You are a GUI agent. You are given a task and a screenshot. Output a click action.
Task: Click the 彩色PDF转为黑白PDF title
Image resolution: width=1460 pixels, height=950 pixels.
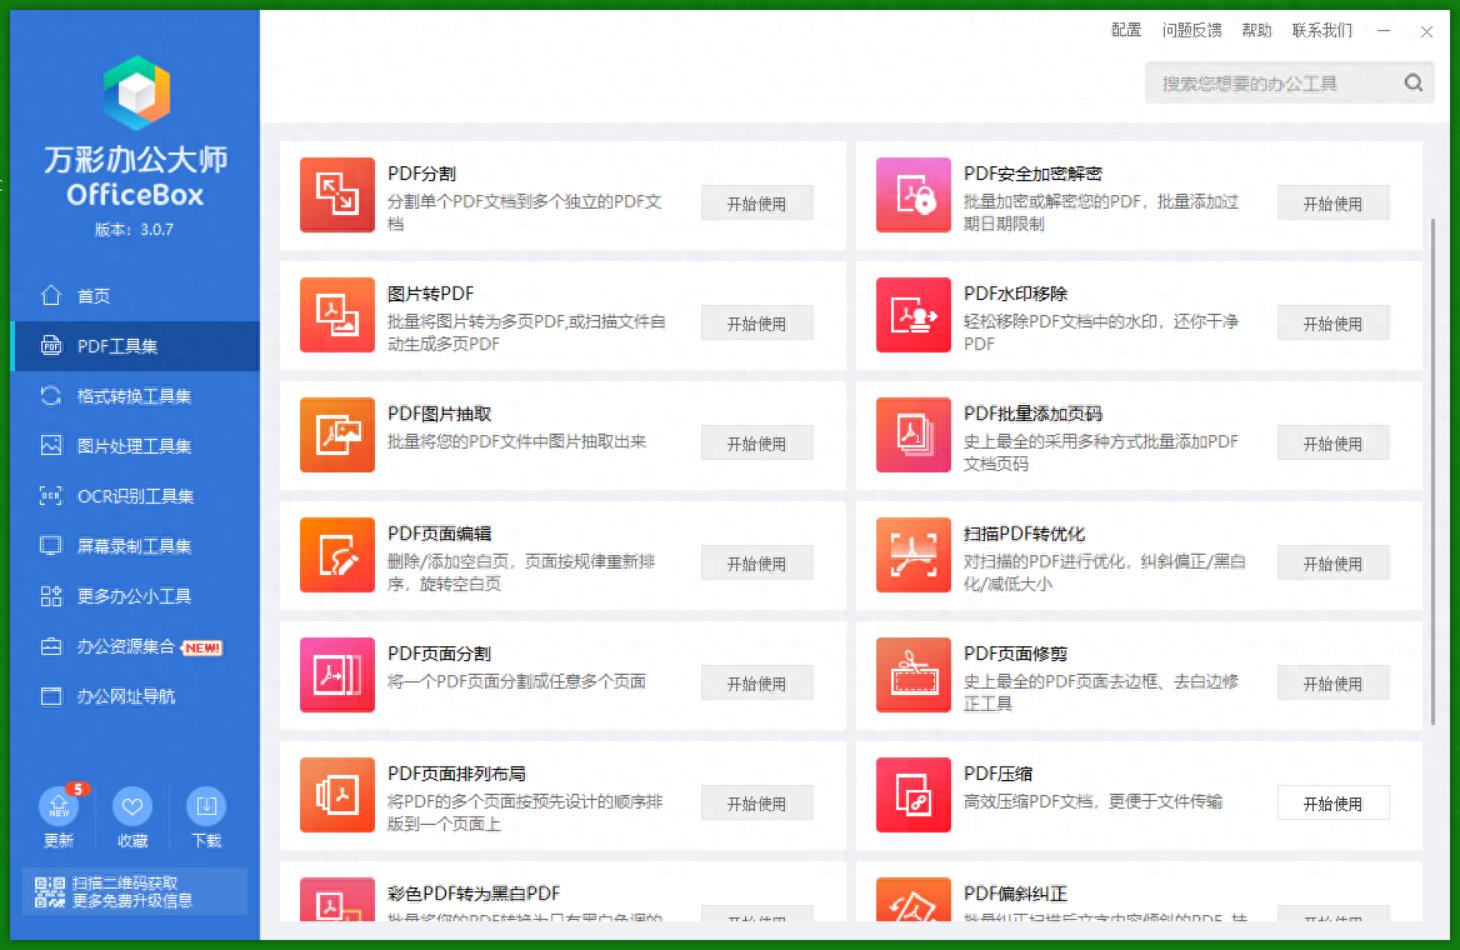tap(474, 893)
